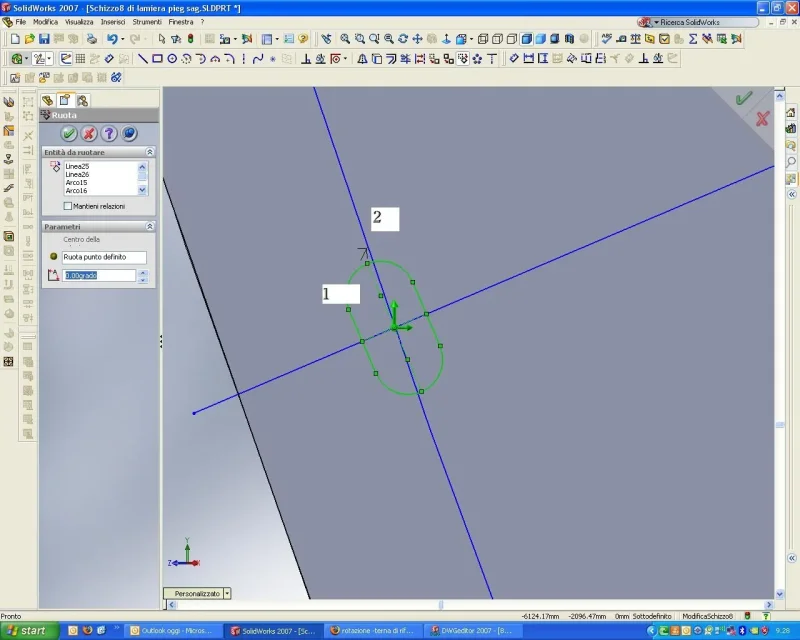Click the horizontal scrollbar right arrow
The height and width of the screenshot is (640, 800).
[769, 605]
